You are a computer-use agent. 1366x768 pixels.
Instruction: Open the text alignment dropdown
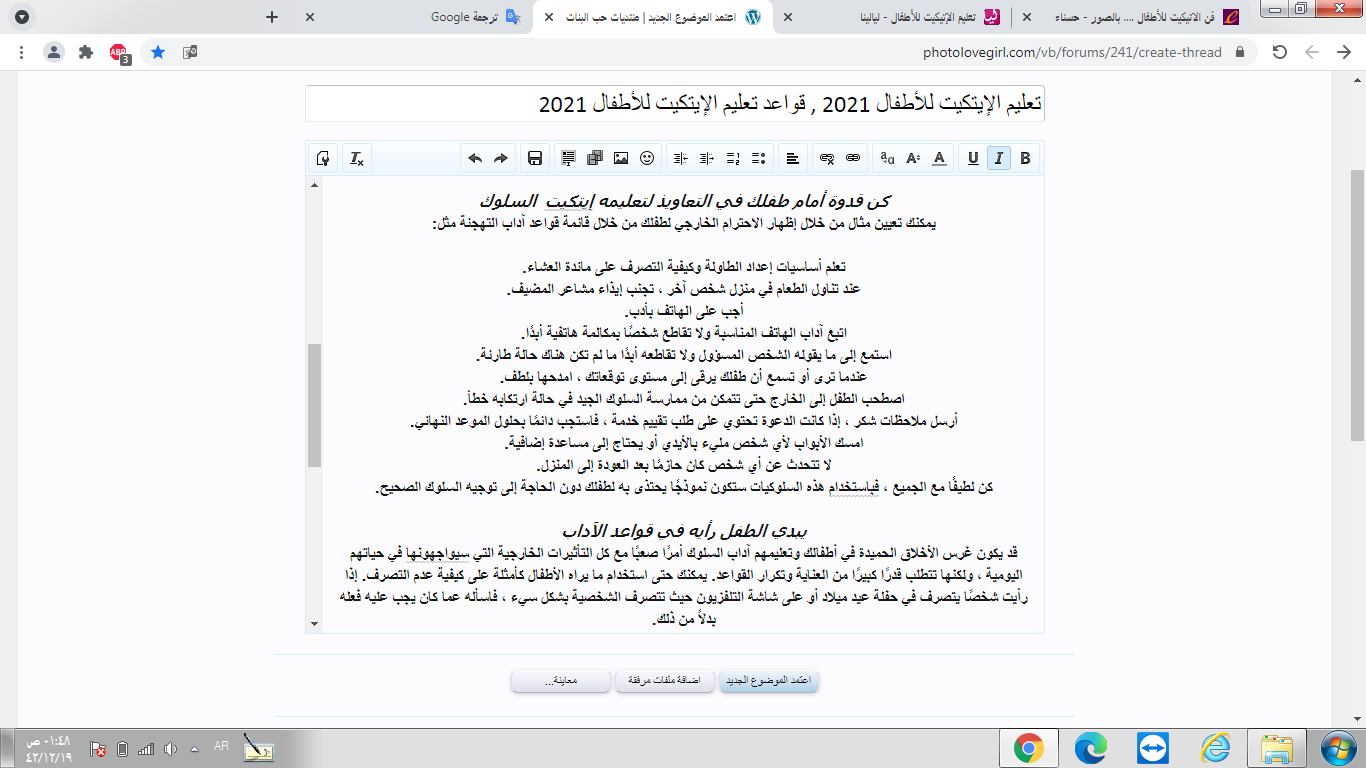(x=792, y=158)
